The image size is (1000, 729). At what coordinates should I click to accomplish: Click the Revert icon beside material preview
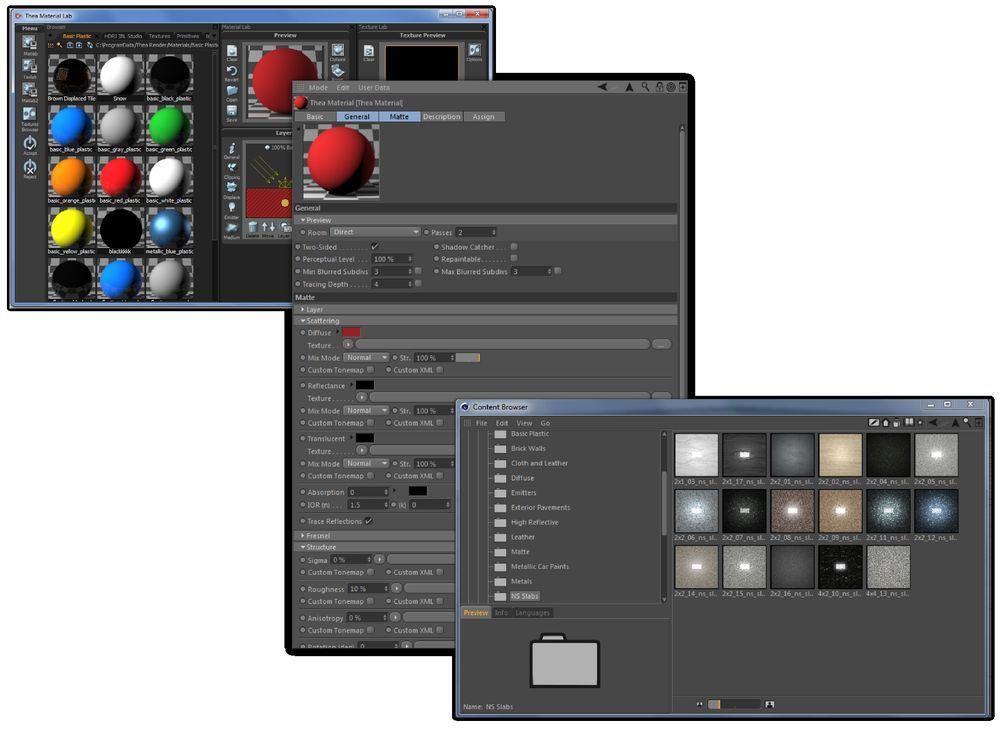[232, 71]
